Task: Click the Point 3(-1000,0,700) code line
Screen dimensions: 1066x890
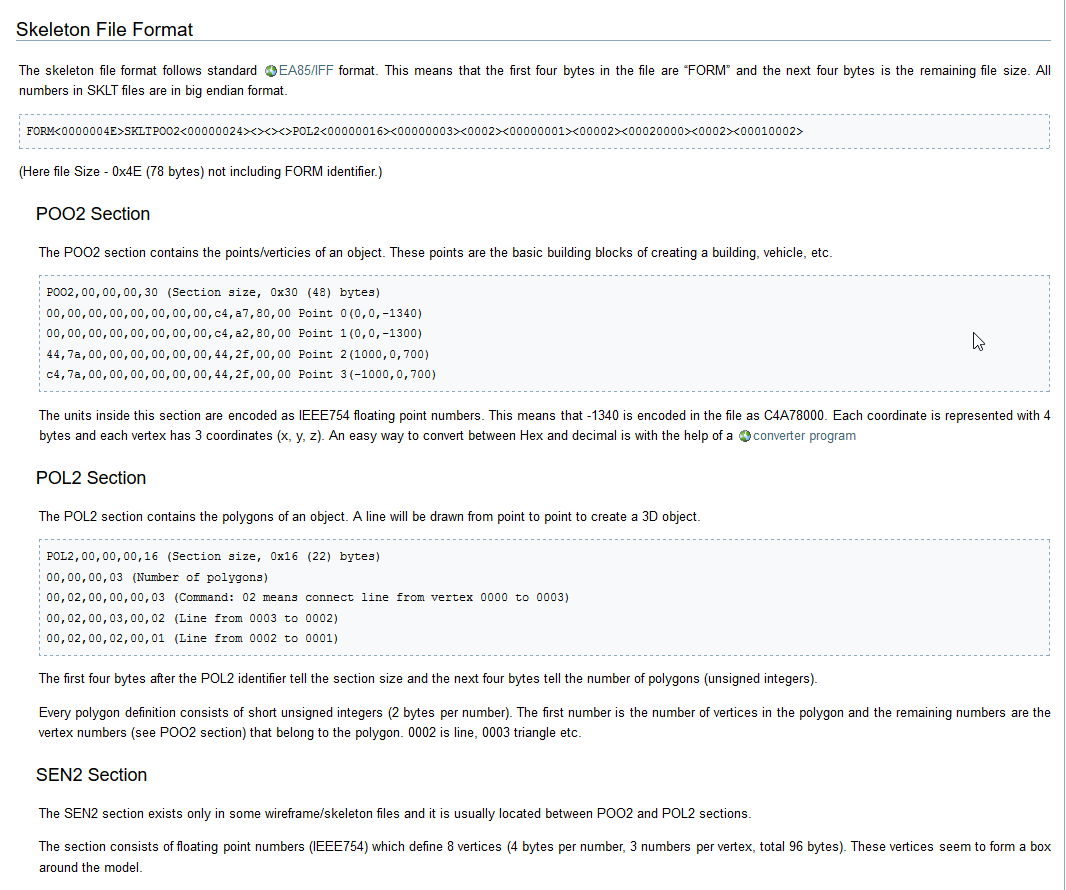Action: pos(241,374)
